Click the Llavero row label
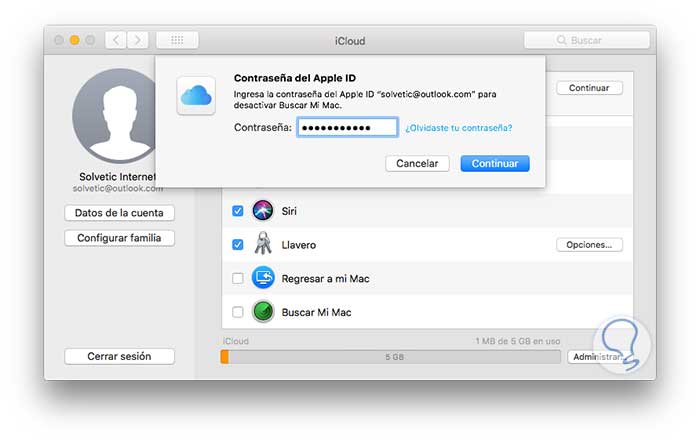 299,245
